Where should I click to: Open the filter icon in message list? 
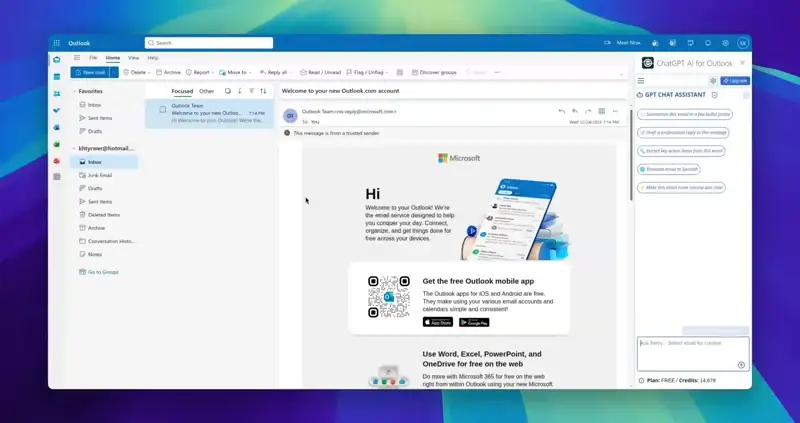coord(251,91)
